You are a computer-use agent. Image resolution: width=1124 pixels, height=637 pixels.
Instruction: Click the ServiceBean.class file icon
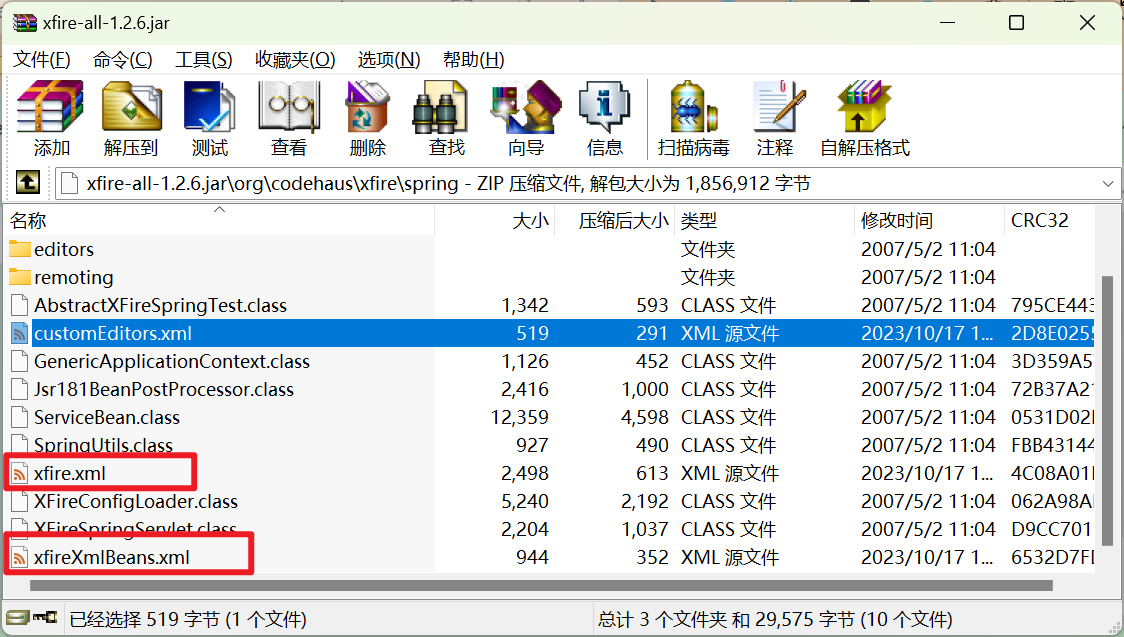click(19, 417)
